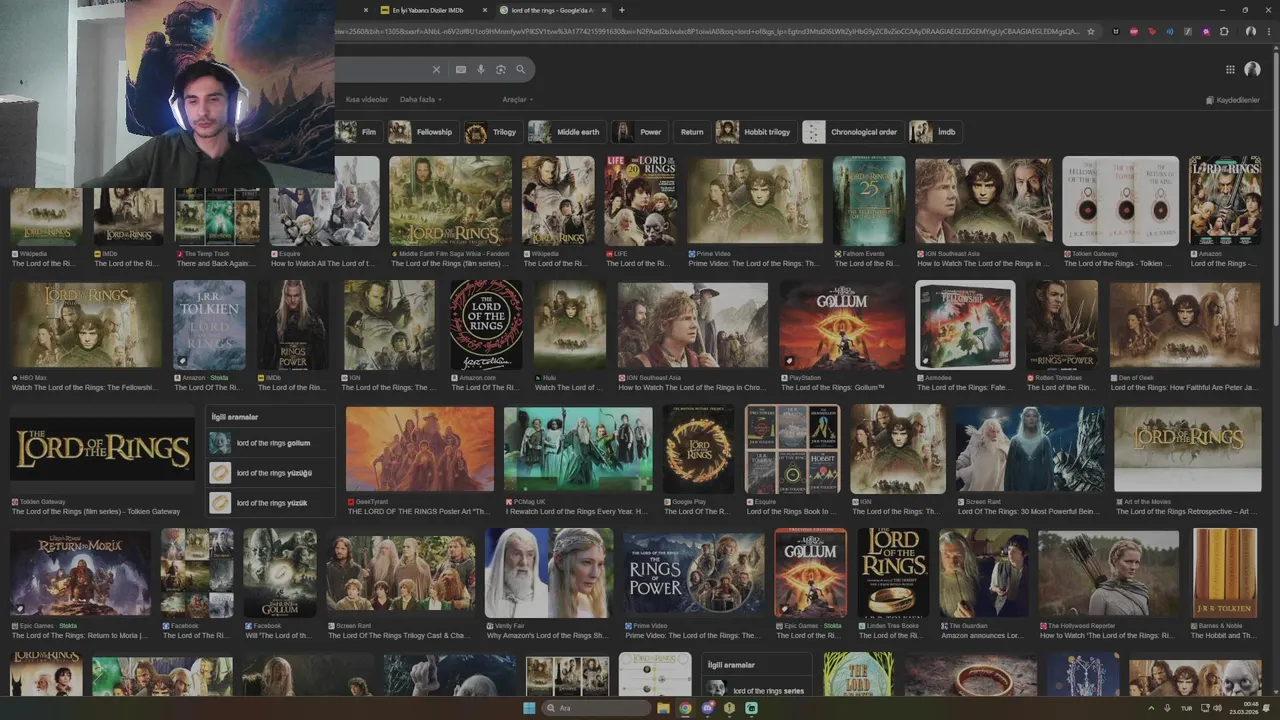Click the magnifier search submit icon
Image resolution: width=1280 pixels, height=720 pixels.
520,69
